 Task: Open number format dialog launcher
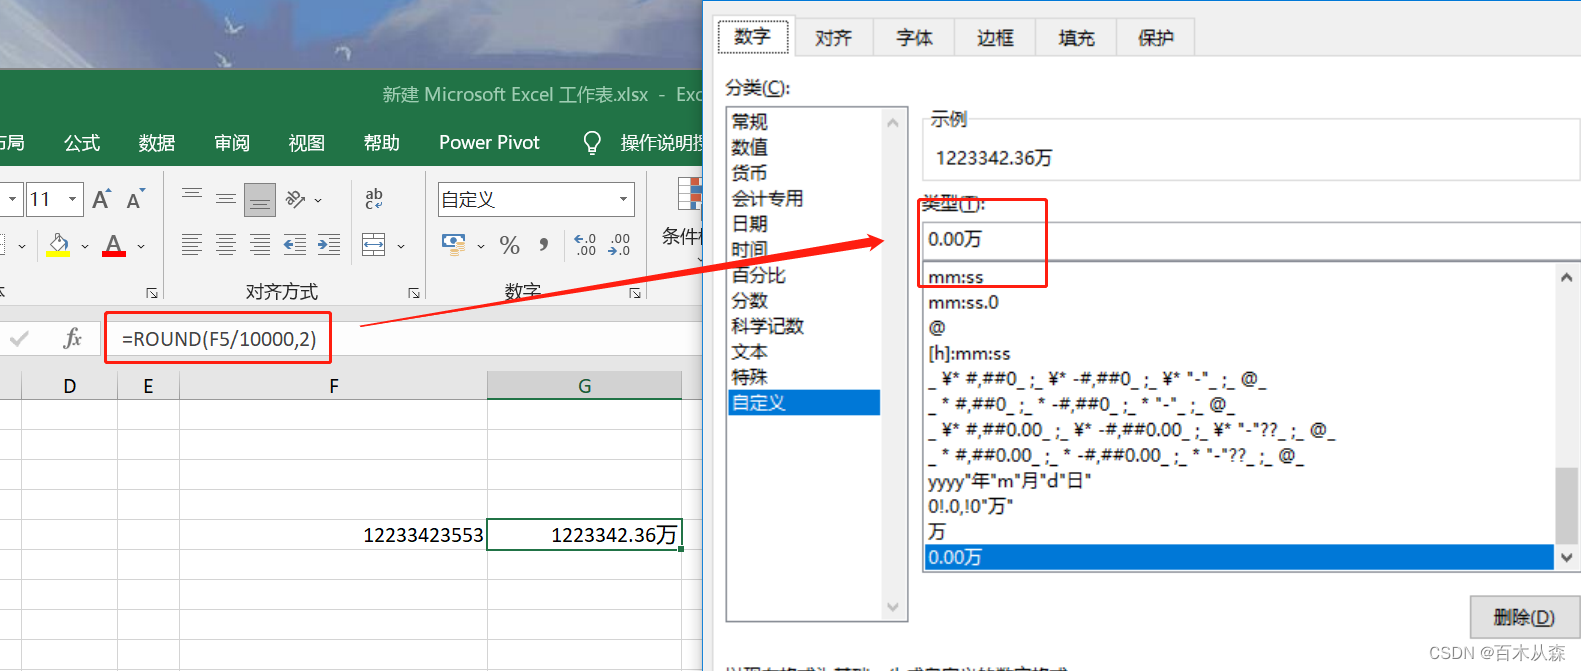635,293
